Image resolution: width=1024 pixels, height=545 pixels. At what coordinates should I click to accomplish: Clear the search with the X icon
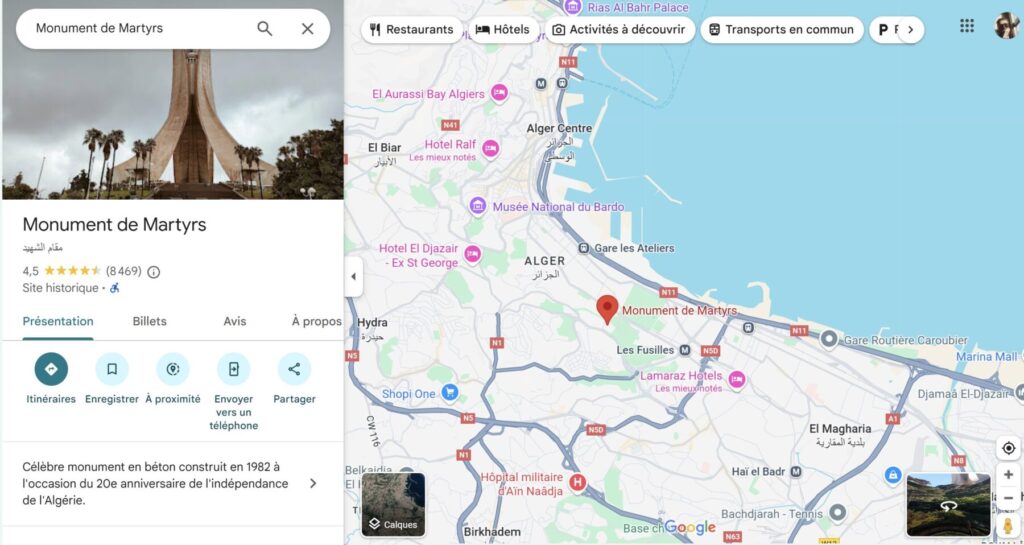(308, 29)
